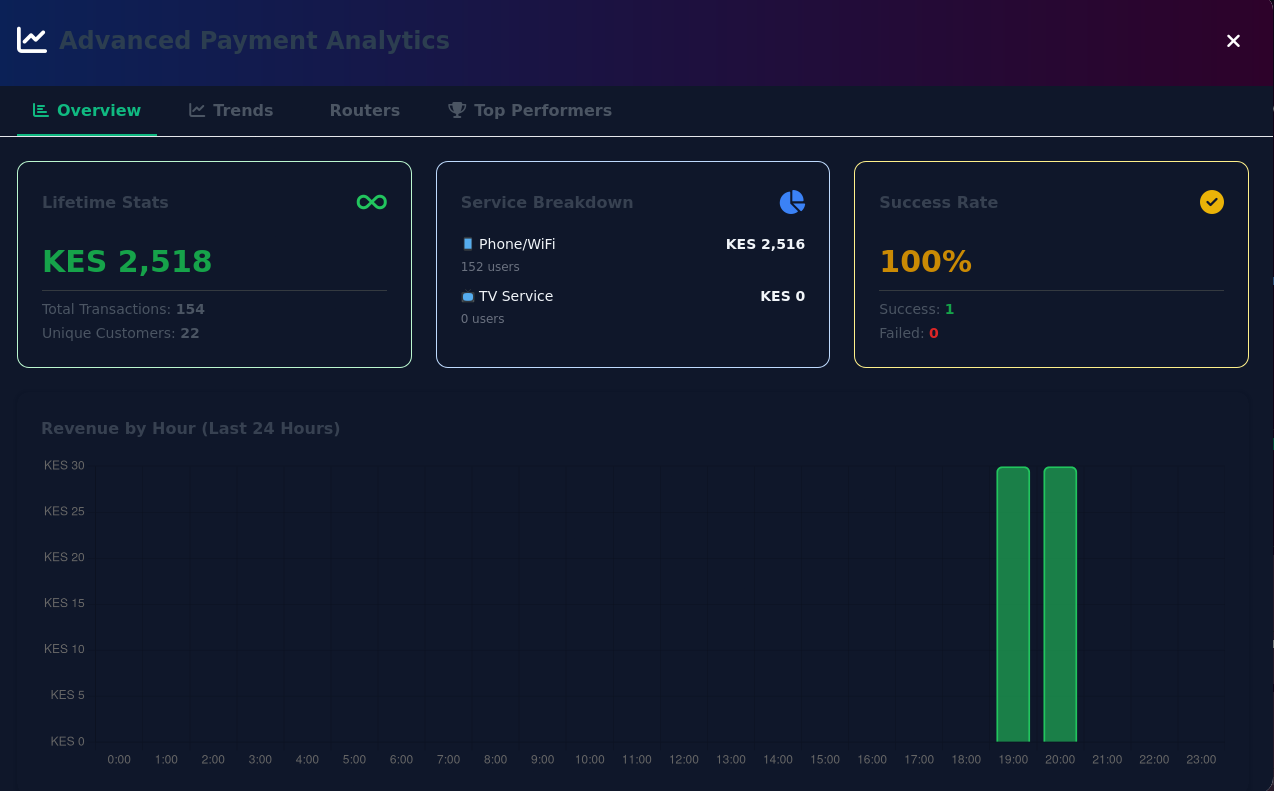Select the Overview tab
Viewport: 1274px width, 791px height.
click(x=87, y=110)
